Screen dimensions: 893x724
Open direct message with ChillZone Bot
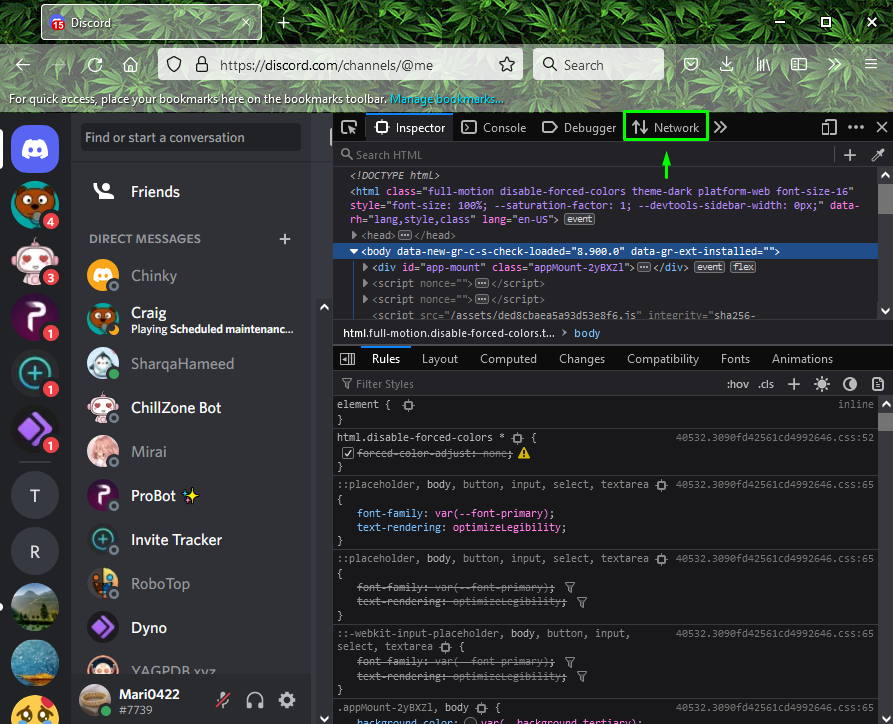[x=192, y=408]
